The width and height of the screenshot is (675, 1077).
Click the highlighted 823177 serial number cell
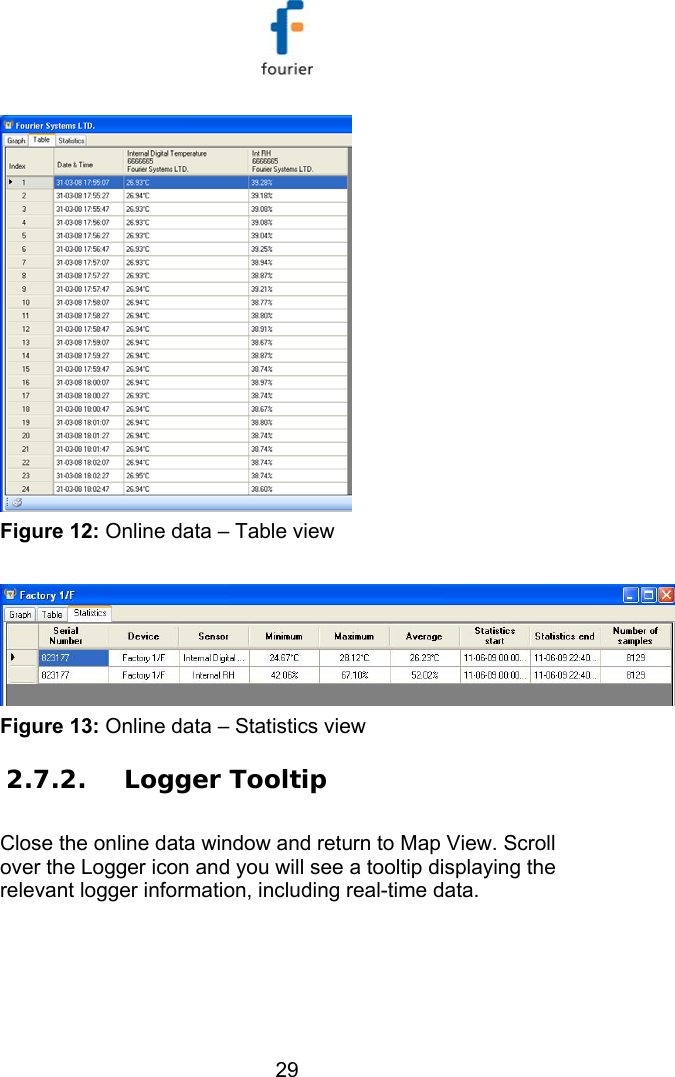tap(73, 657)
